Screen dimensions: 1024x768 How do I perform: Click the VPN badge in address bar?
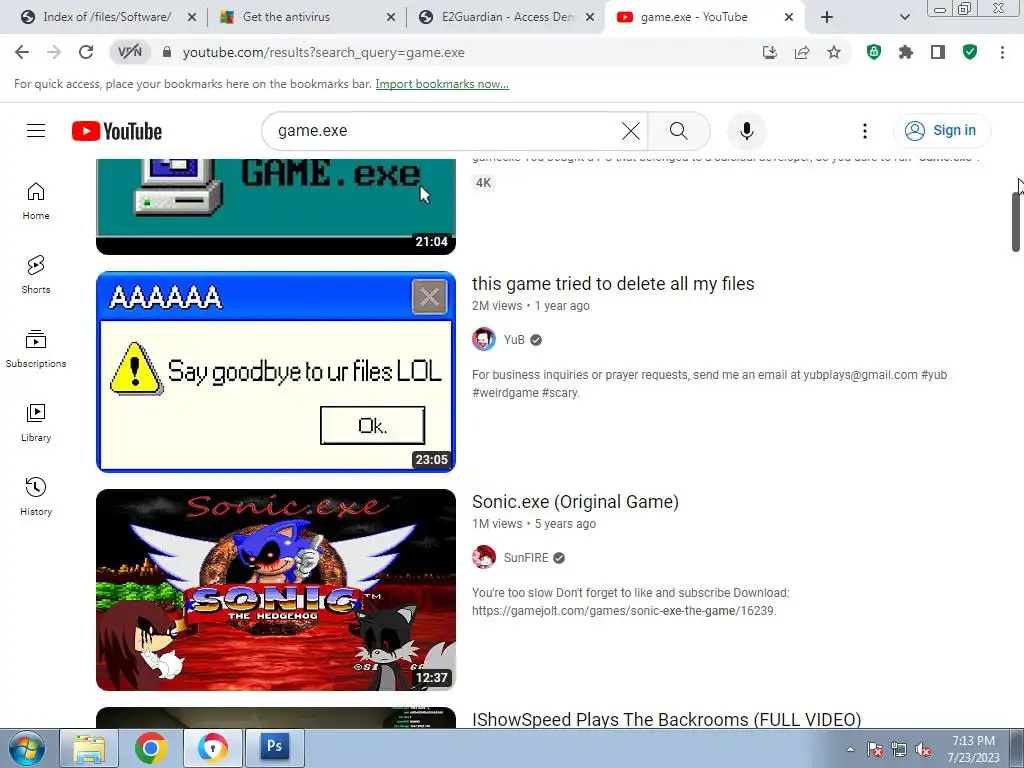(x=130, y=52)
